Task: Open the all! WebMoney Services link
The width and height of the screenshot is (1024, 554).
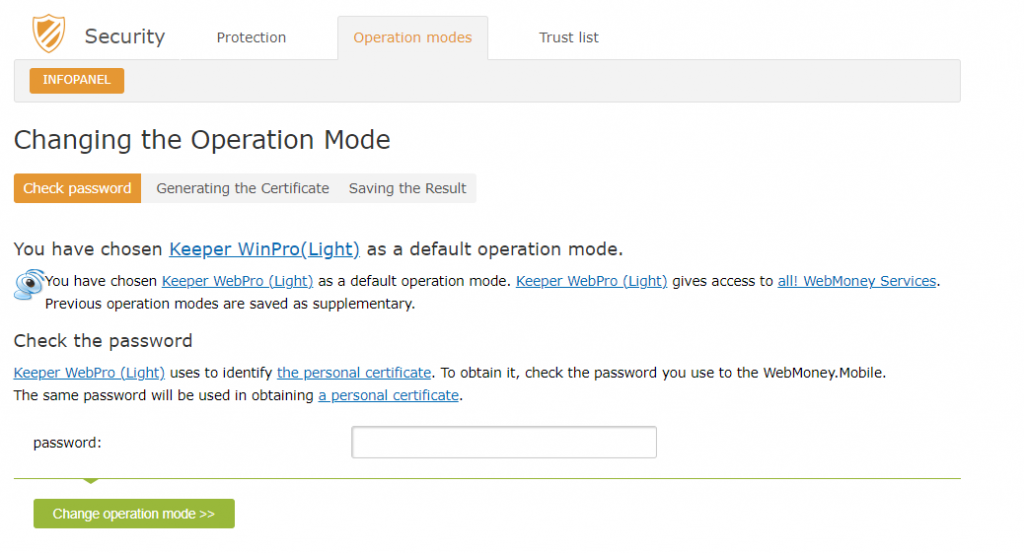Action: pyautogui.click(x=857, y=281)
